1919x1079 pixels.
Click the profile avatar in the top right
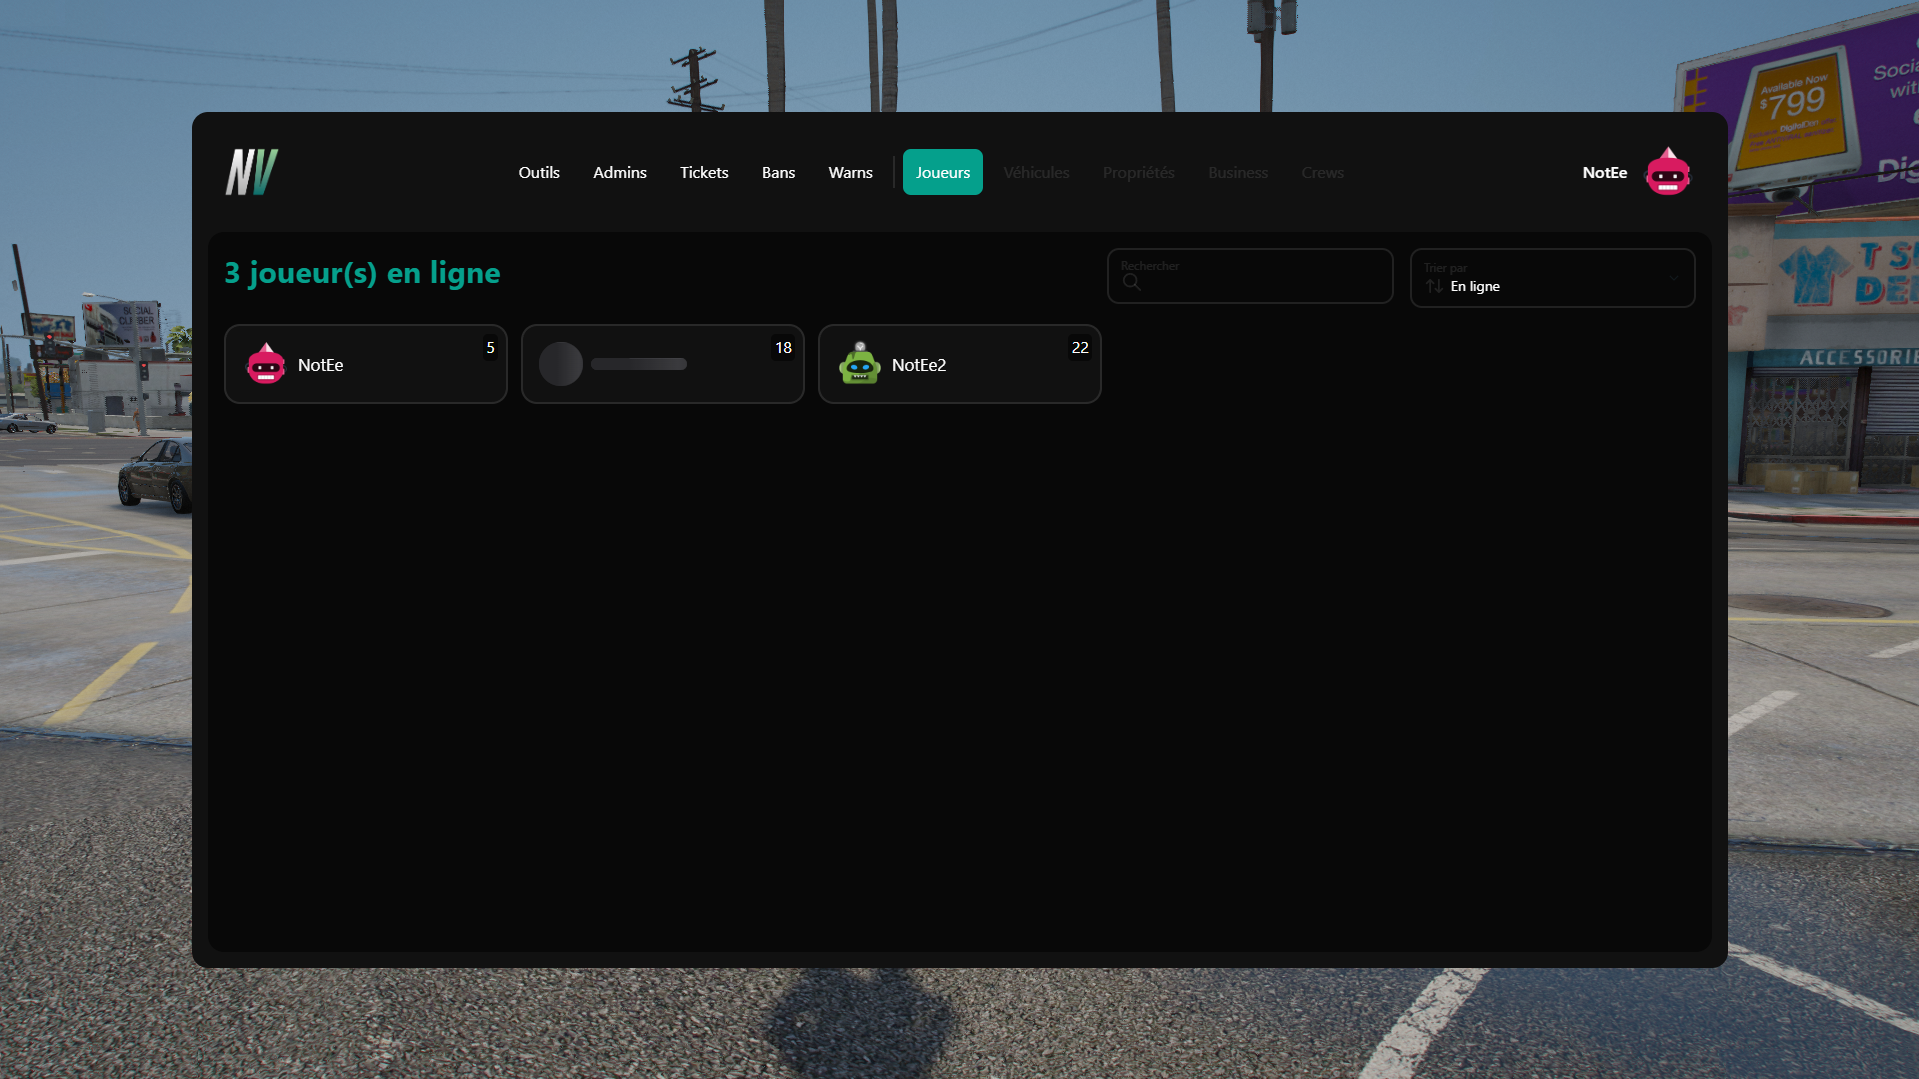tap(1667, 171)
